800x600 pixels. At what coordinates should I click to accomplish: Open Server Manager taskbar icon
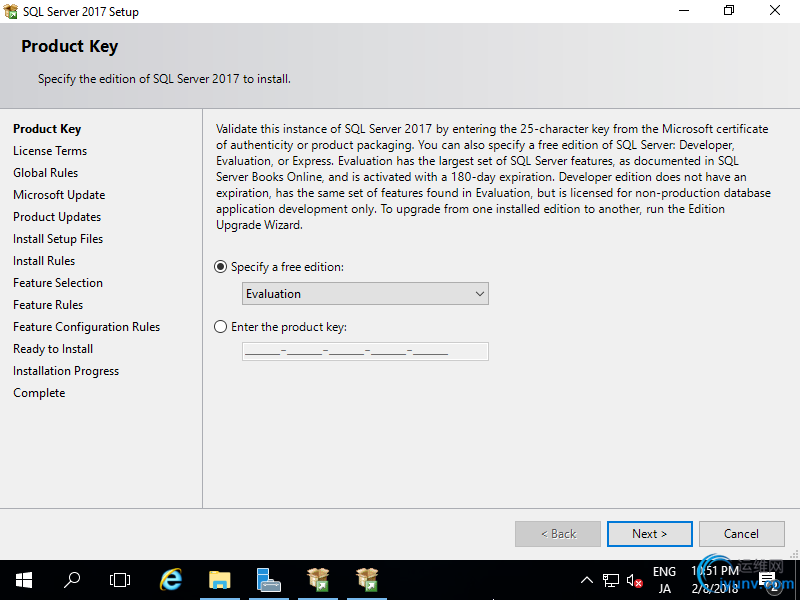click(268, 580)
